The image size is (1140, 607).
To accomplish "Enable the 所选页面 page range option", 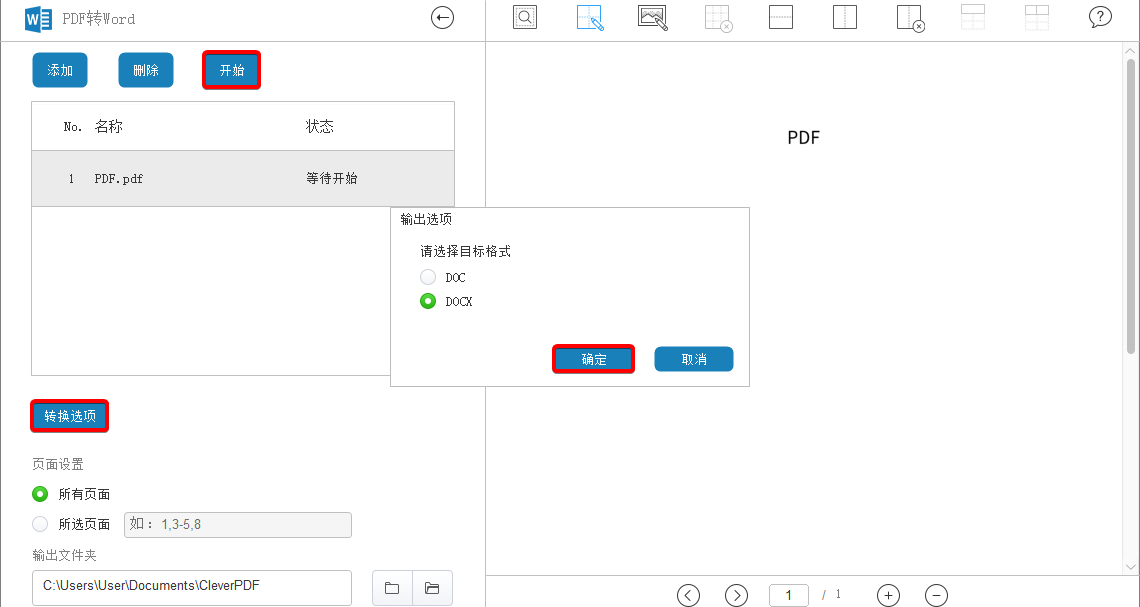I will pos(38,524).
